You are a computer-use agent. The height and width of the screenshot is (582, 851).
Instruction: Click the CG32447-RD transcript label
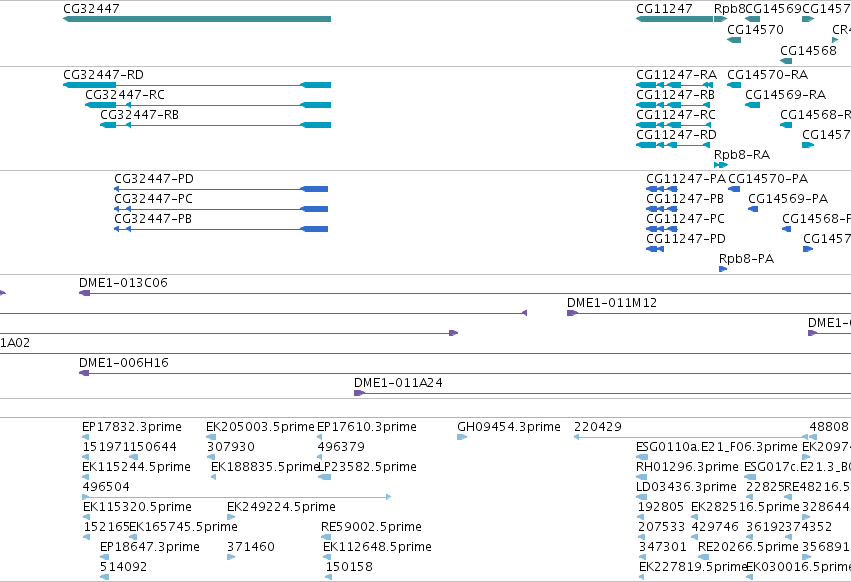point(103,74)
